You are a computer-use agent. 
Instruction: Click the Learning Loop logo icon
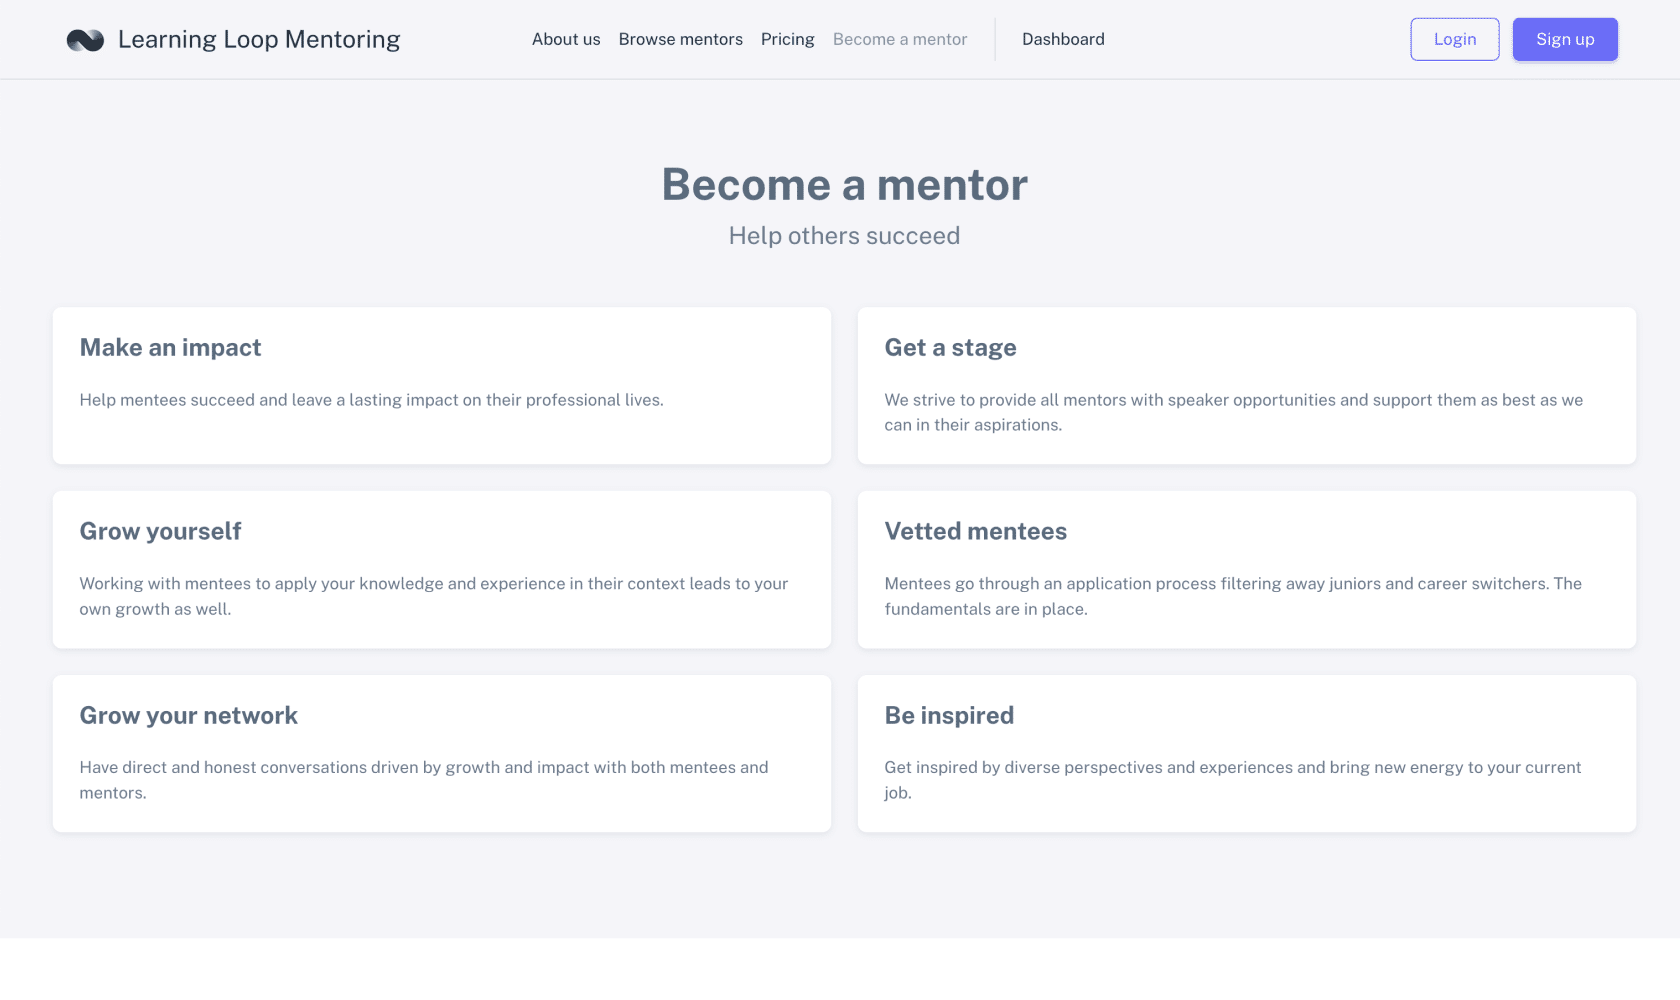85,40
